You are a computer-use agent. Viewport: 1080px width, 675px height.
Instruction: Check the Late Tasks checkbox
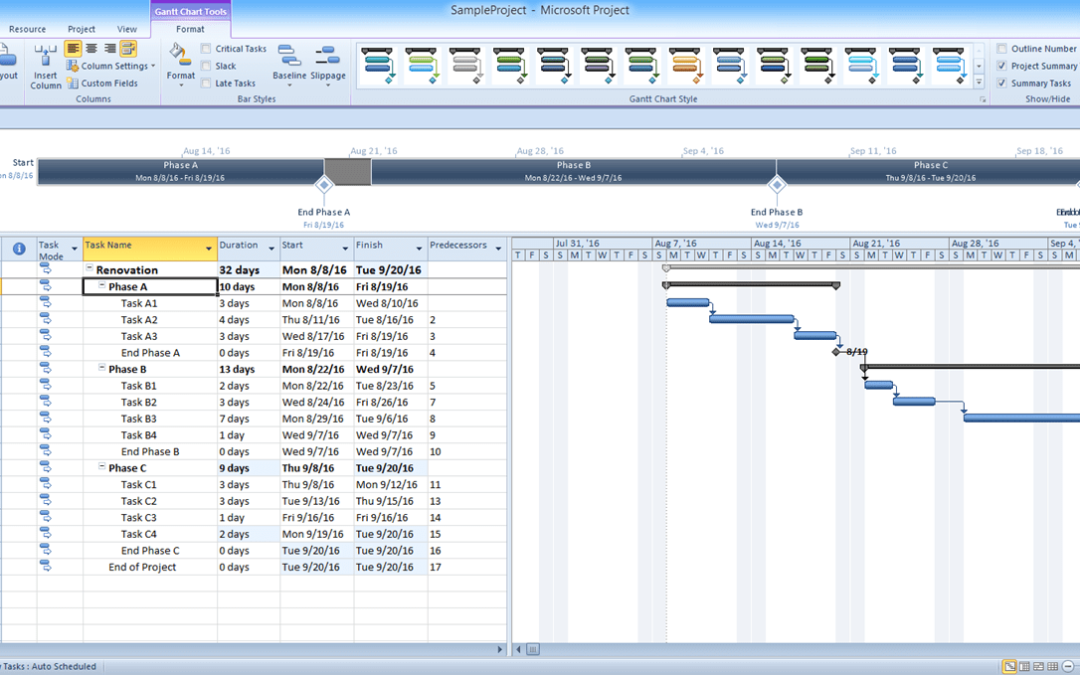206,84
